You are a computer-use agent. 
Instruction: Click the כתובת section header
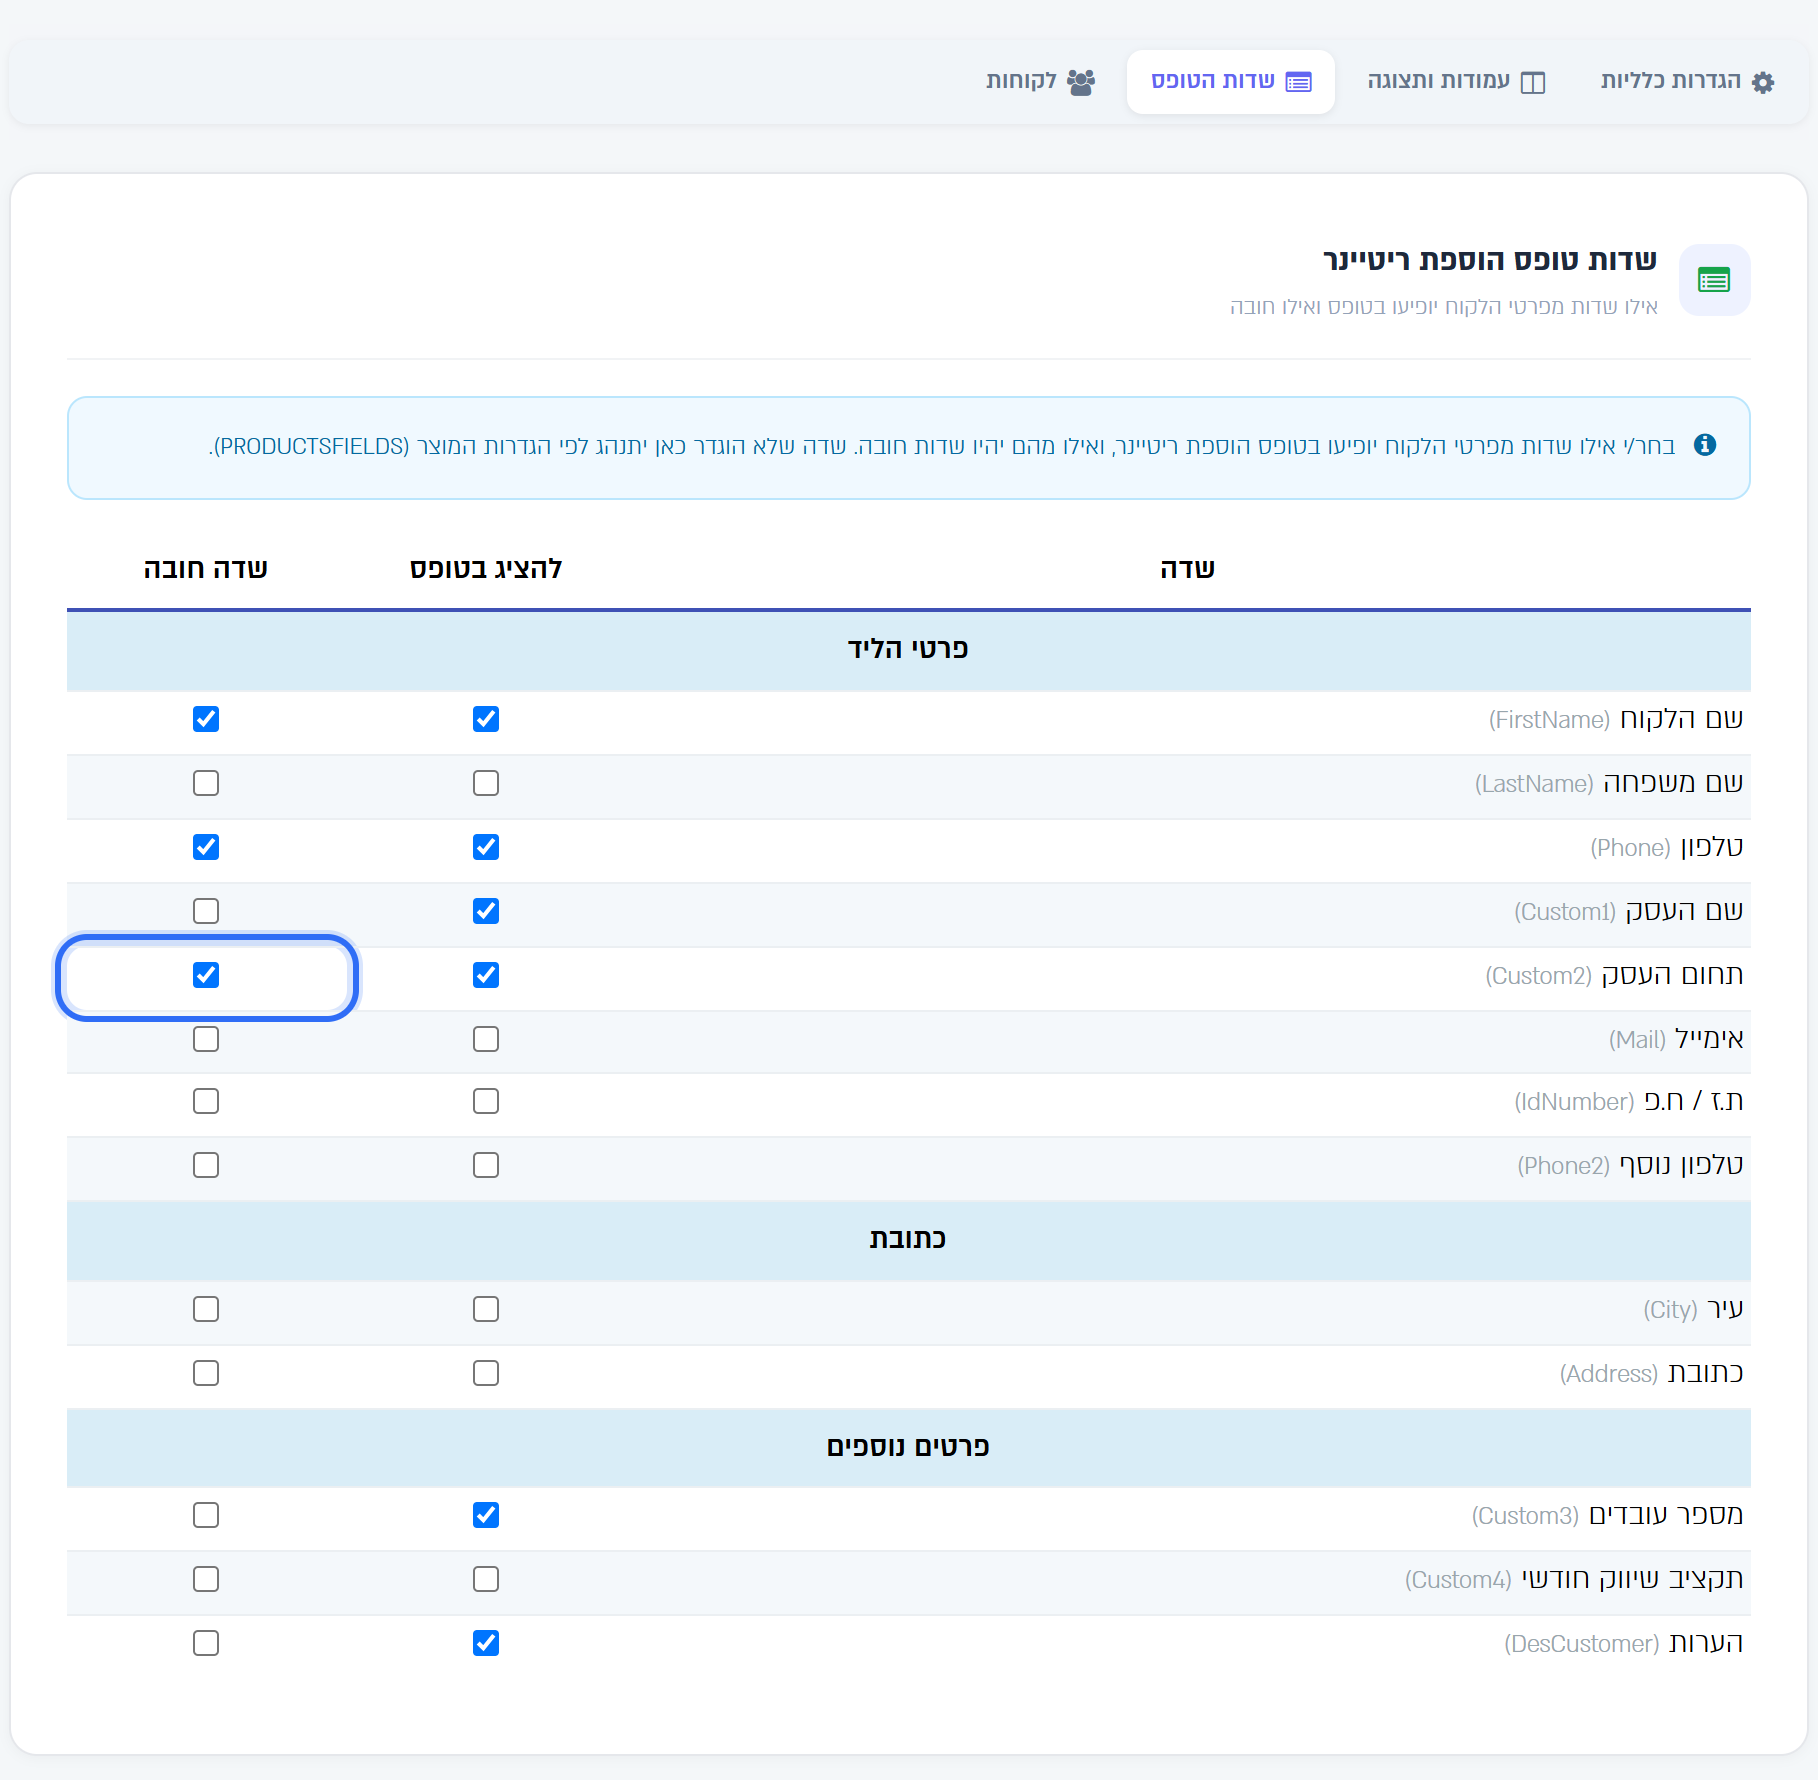tap(908, 1240)
